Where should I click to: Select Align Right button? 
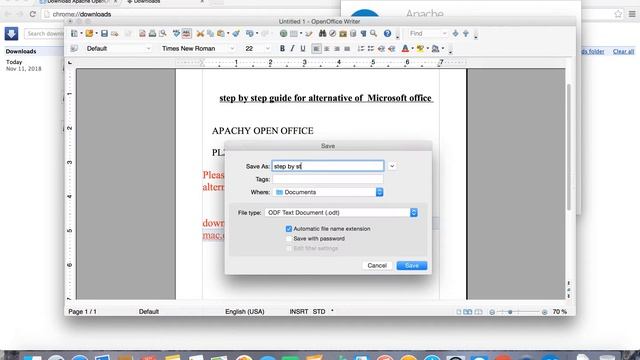[337, 49]
